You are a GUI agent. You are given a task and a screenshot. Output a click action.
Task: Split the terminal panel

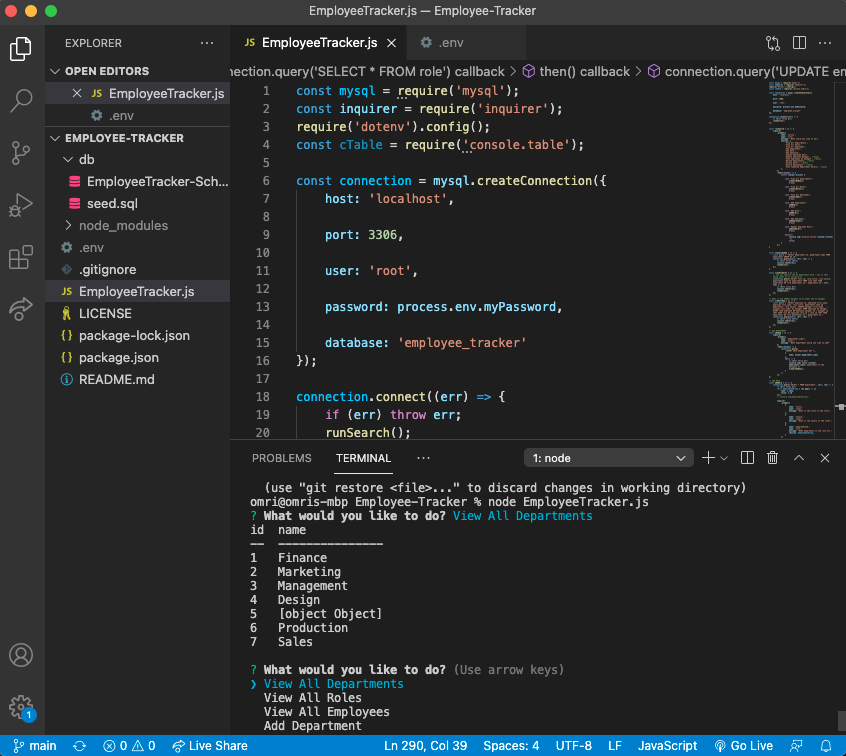click(746, 457)
